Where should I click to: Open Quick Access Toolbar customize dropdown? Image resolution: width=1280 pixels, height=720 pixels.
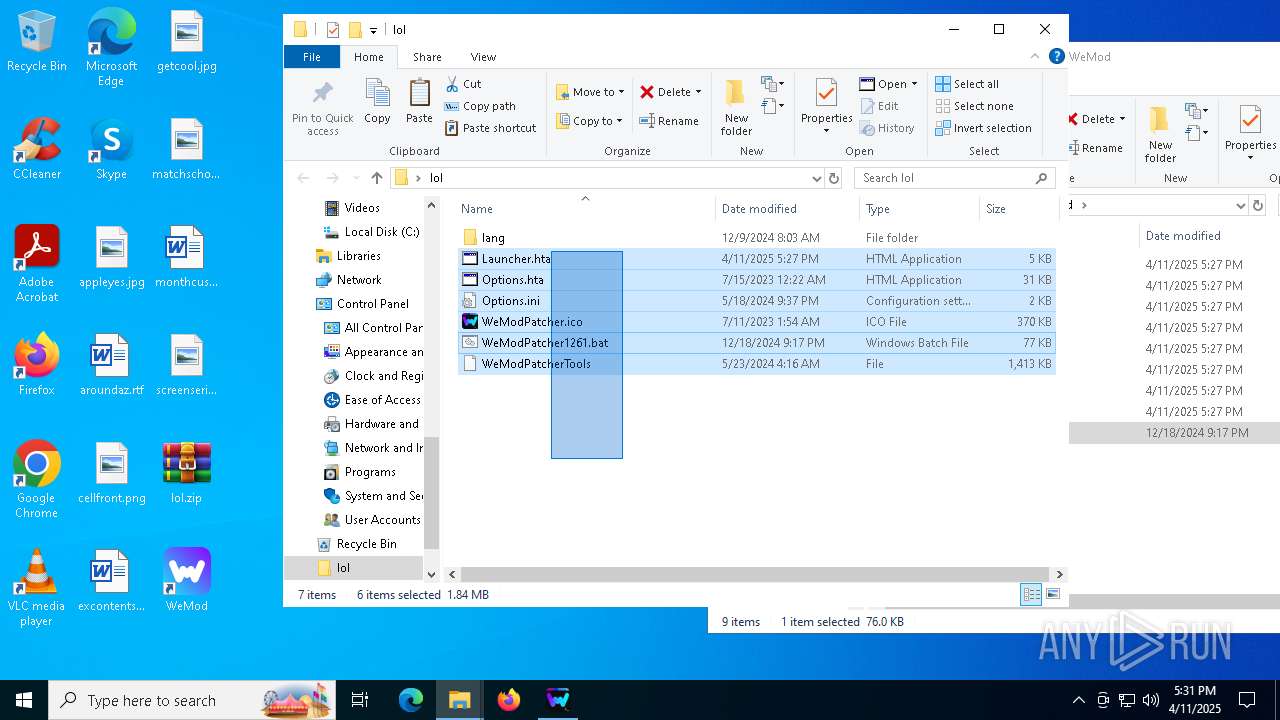(x=373, y=30)
